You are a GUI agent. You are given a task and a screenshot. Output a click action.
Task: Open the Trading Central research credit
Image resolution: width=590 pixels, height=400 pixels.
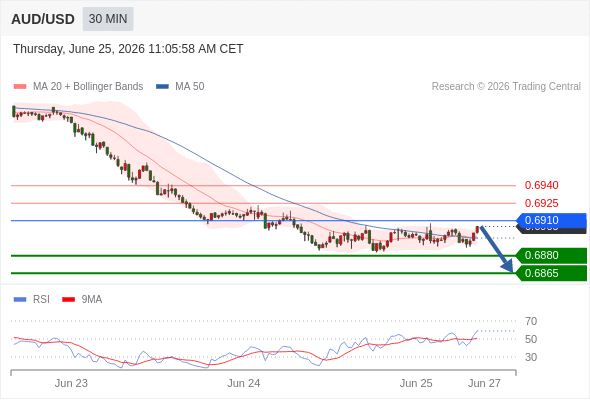[x=506, y=87]
